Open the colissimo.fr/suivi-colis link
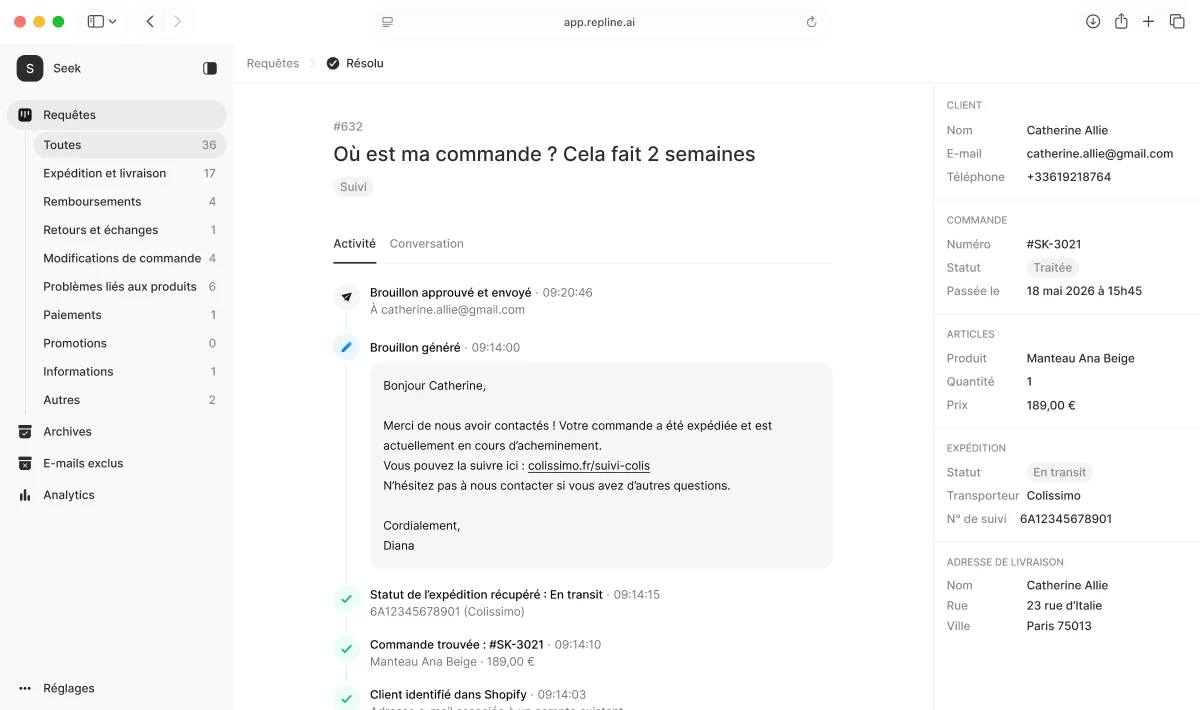 pos(589,466)
